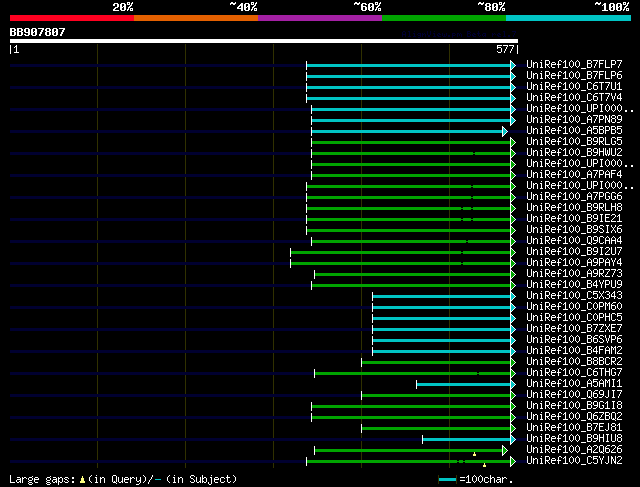Click the green ~80% legend segment

444,18
